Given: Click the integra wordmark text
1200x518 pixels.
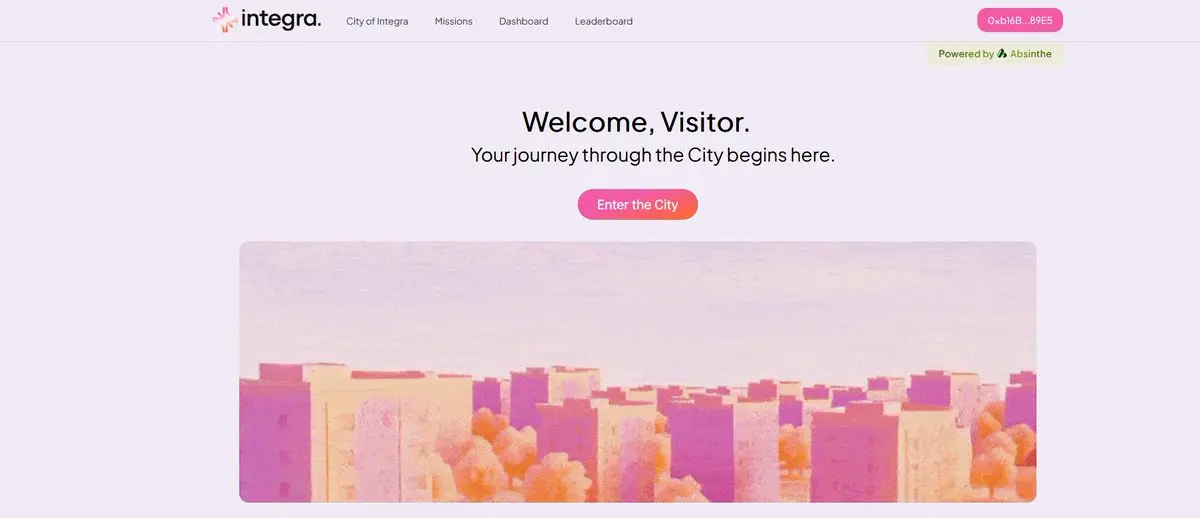Looking at the screenshot, I should [x=281, y=19].
